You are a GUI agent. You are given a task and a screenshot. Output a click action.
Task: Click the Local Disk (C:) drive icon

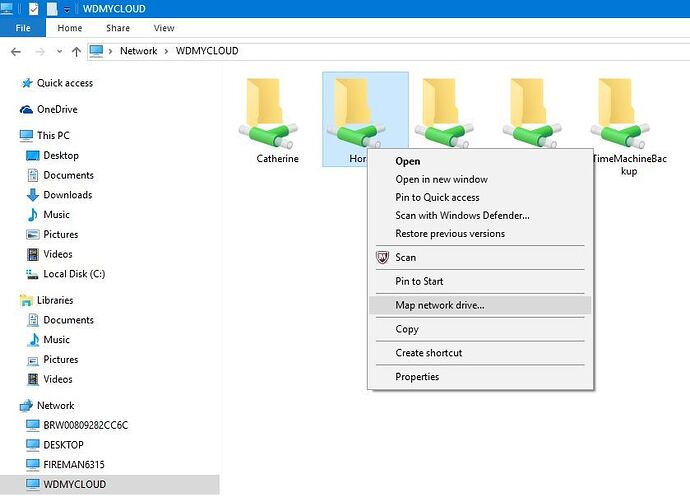pos(32,274)
